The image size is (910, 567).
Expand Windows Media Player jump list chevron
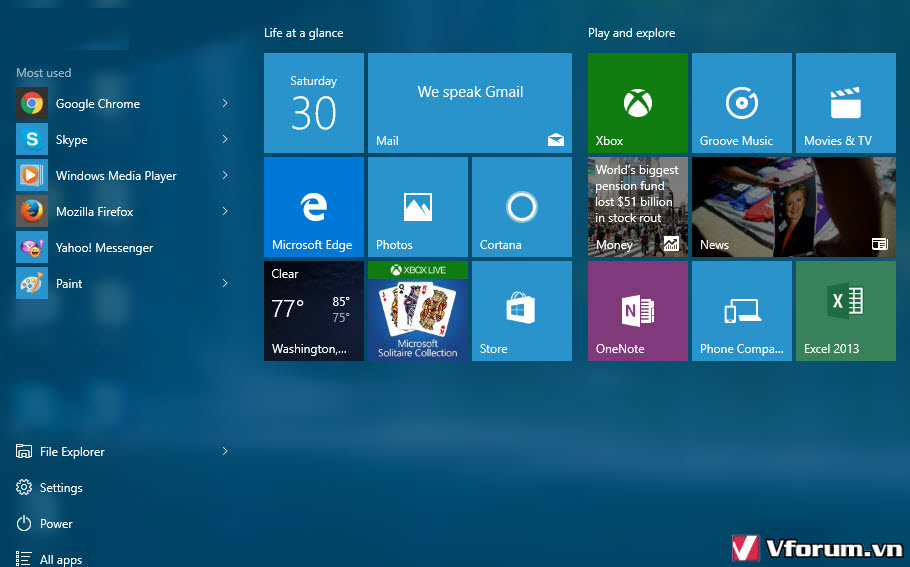(225, 175)
